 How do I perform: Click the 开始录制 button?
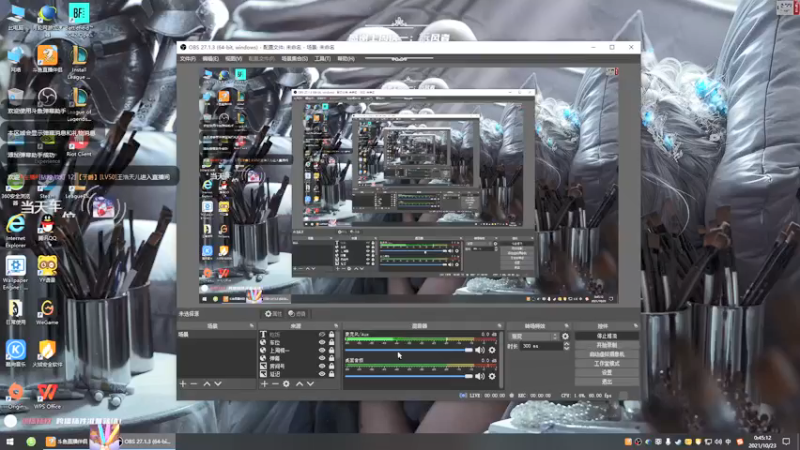click(607, 345)
